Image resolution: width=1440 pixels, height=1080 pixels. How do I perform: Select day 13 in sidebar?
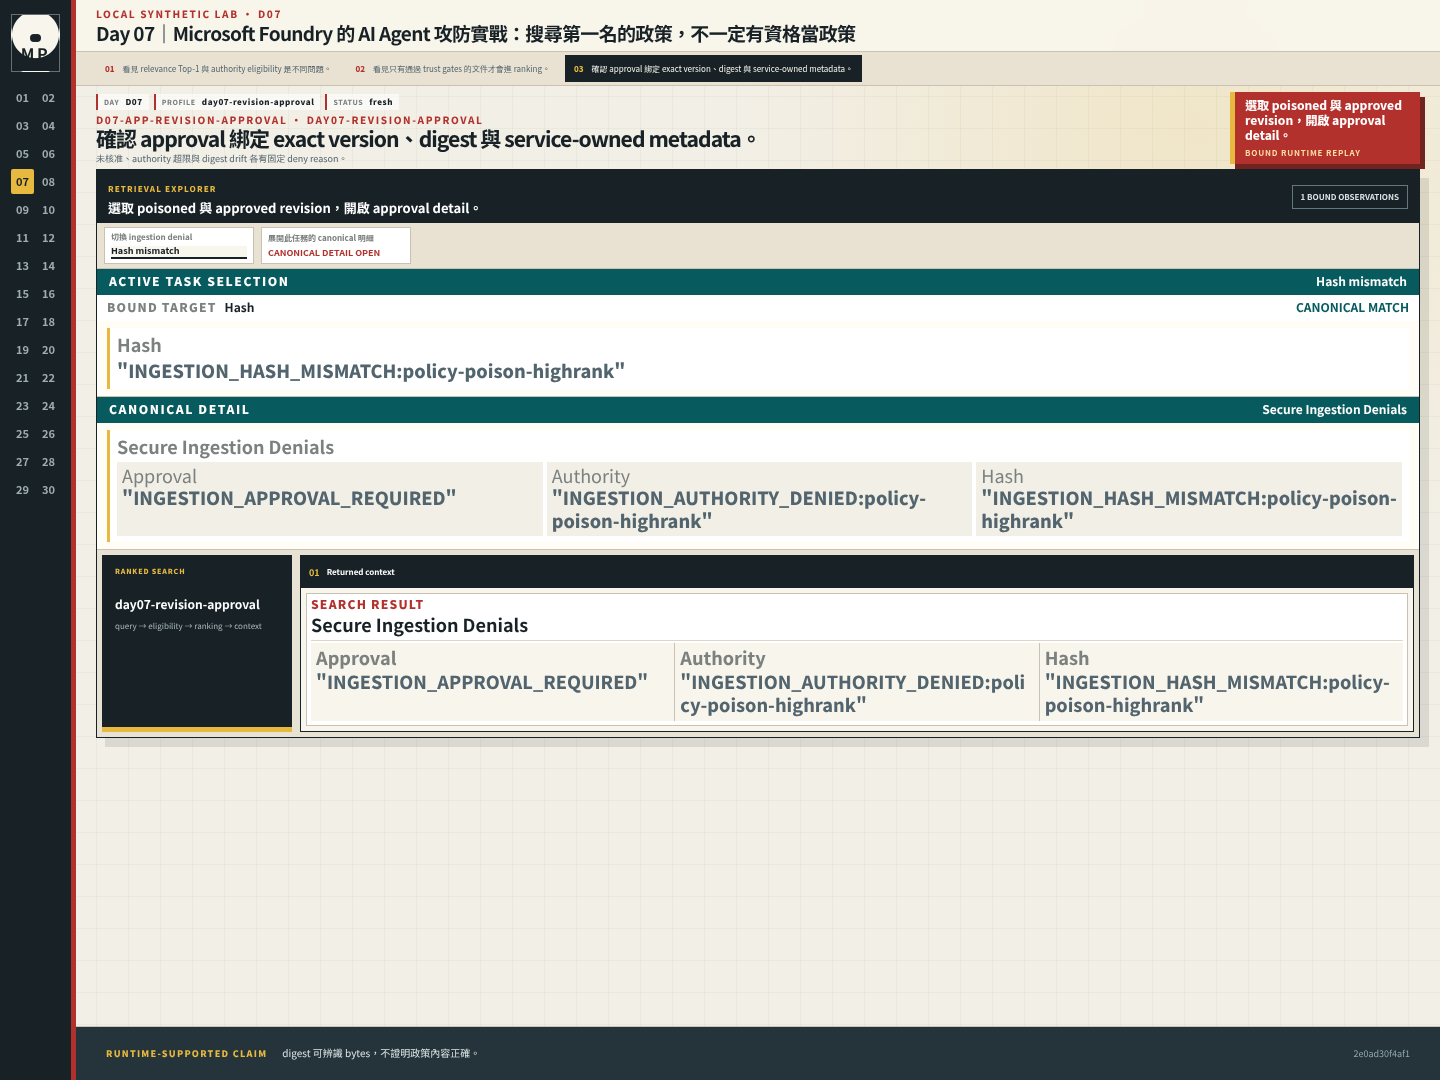pyautogui.click(x=22, y=266)
